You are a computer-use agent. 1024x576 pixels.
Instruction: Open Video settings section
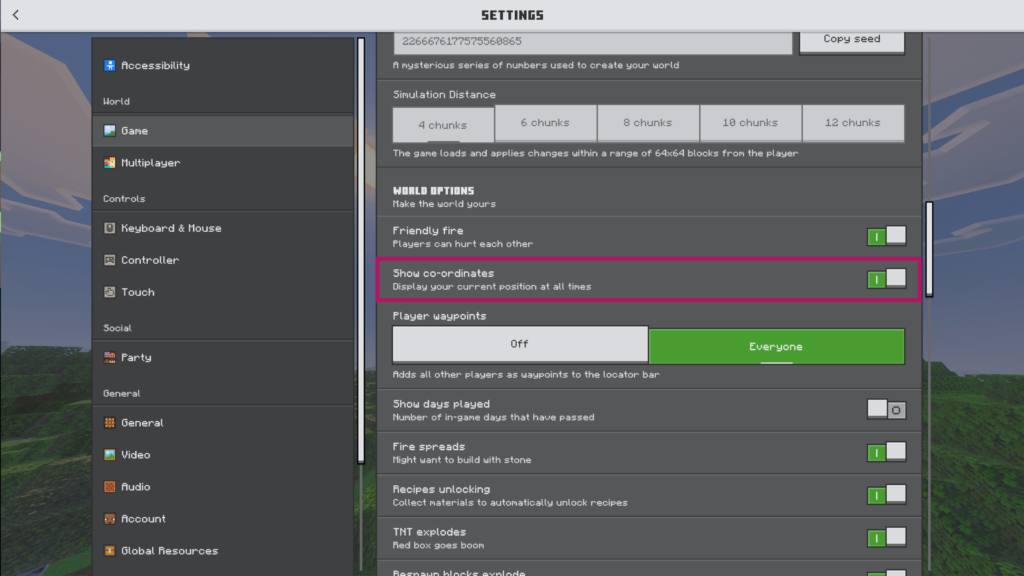[x=223, y=455]
